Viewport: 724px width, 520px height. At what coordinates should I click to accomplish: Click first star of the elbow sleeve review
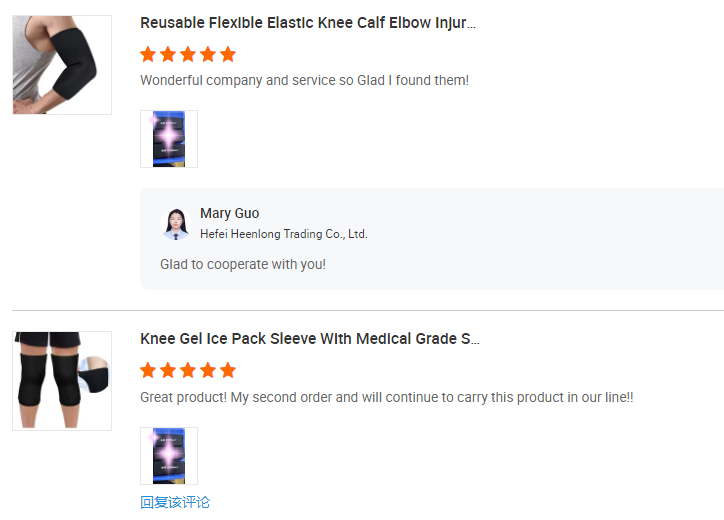pyautogui.click(x=148, y=54)
